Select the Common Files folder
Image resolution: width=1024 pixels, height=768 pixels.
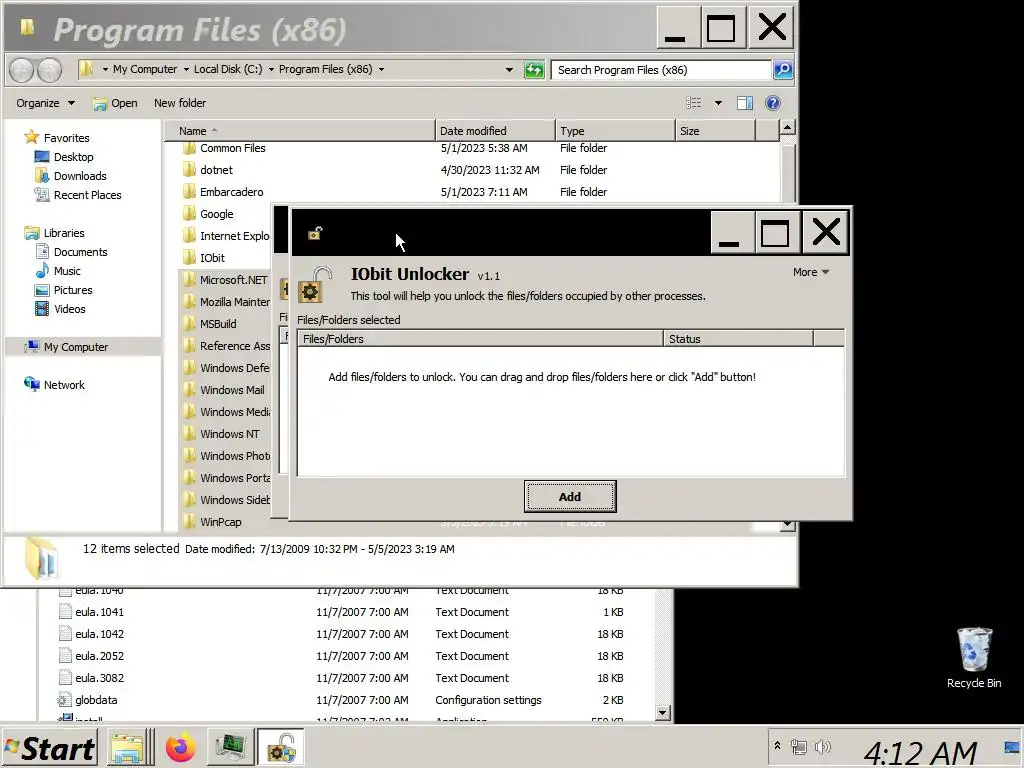[232, 148]
